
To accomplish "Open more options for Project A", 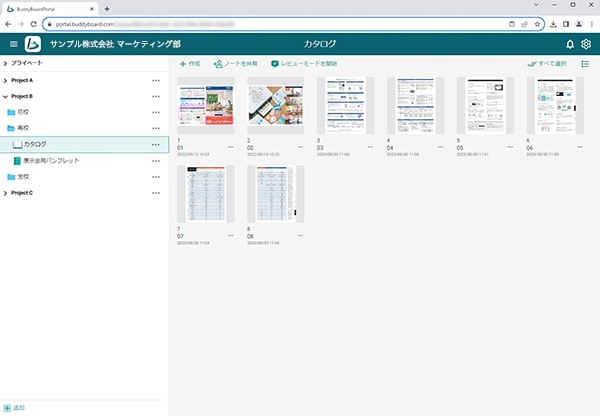I will pyautogui.click(x=155, y=80).
